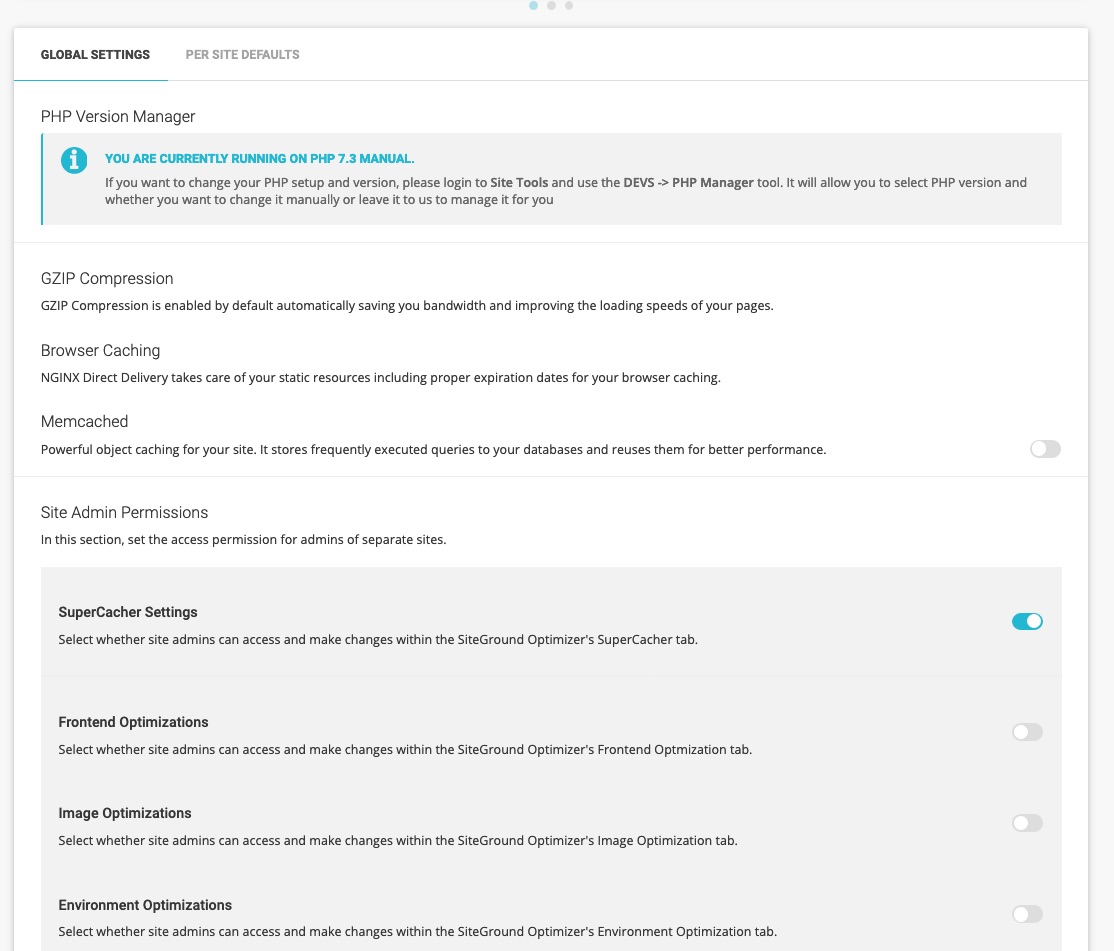Disable SuperCacher Settings permission toggle
The image size is (1114, 951).
click(1027, 621)
